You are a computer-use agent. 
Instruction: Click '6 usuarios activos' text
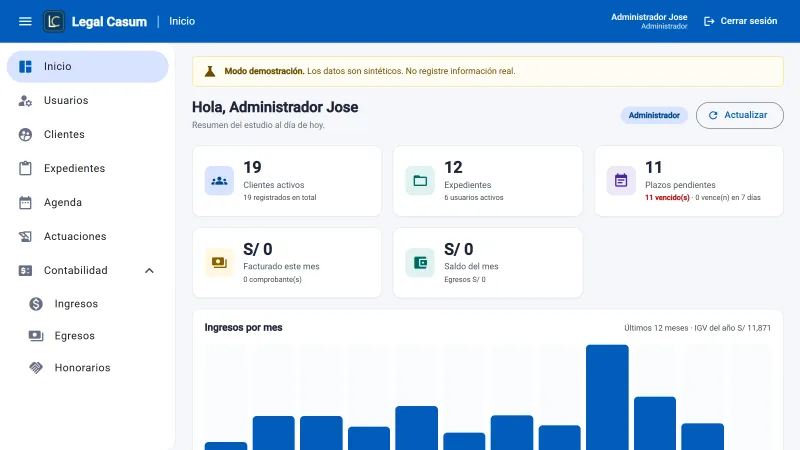click(x=473, y=197)
